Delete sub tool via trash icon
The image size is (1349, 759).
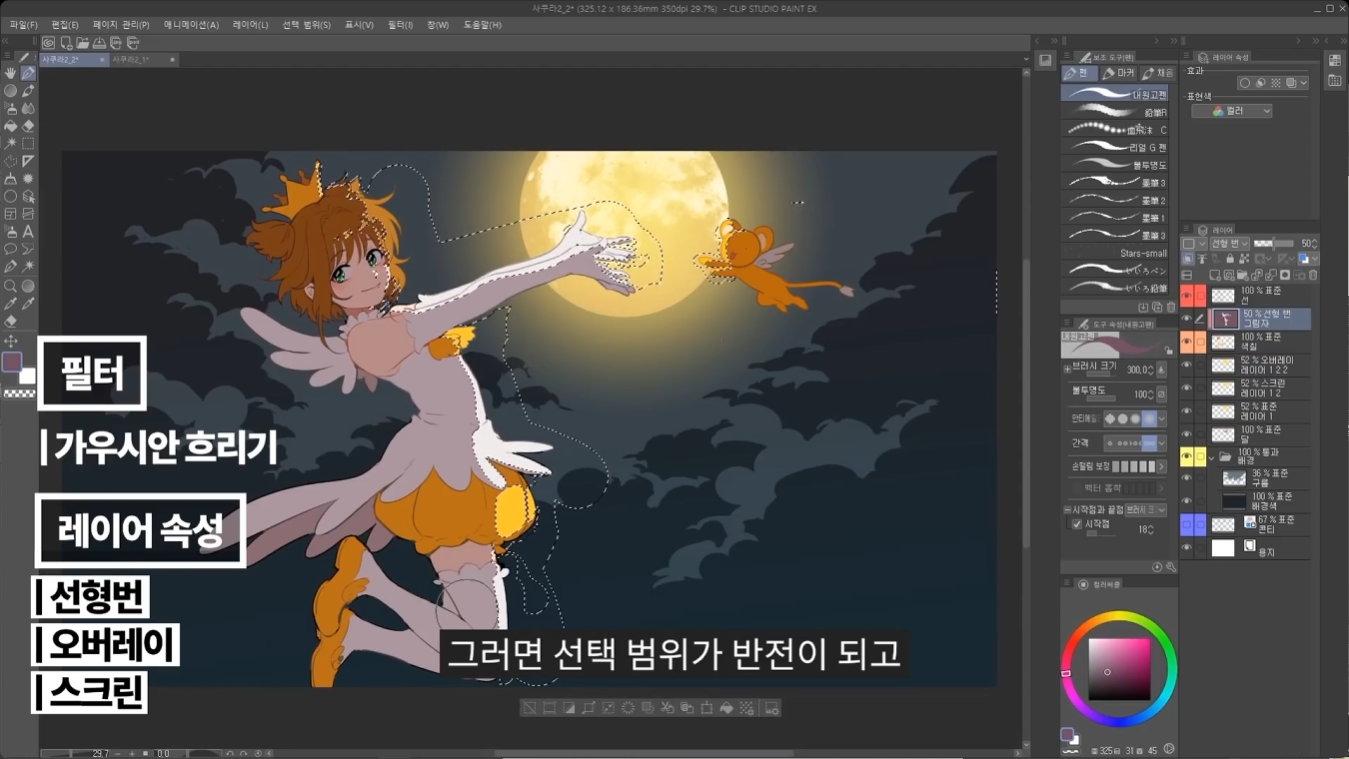1171,308
